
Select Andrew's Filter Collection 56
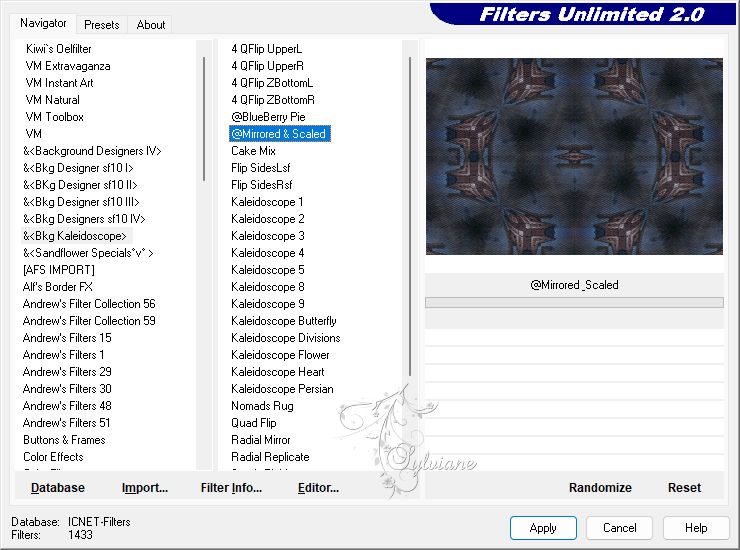coord(89,304)
